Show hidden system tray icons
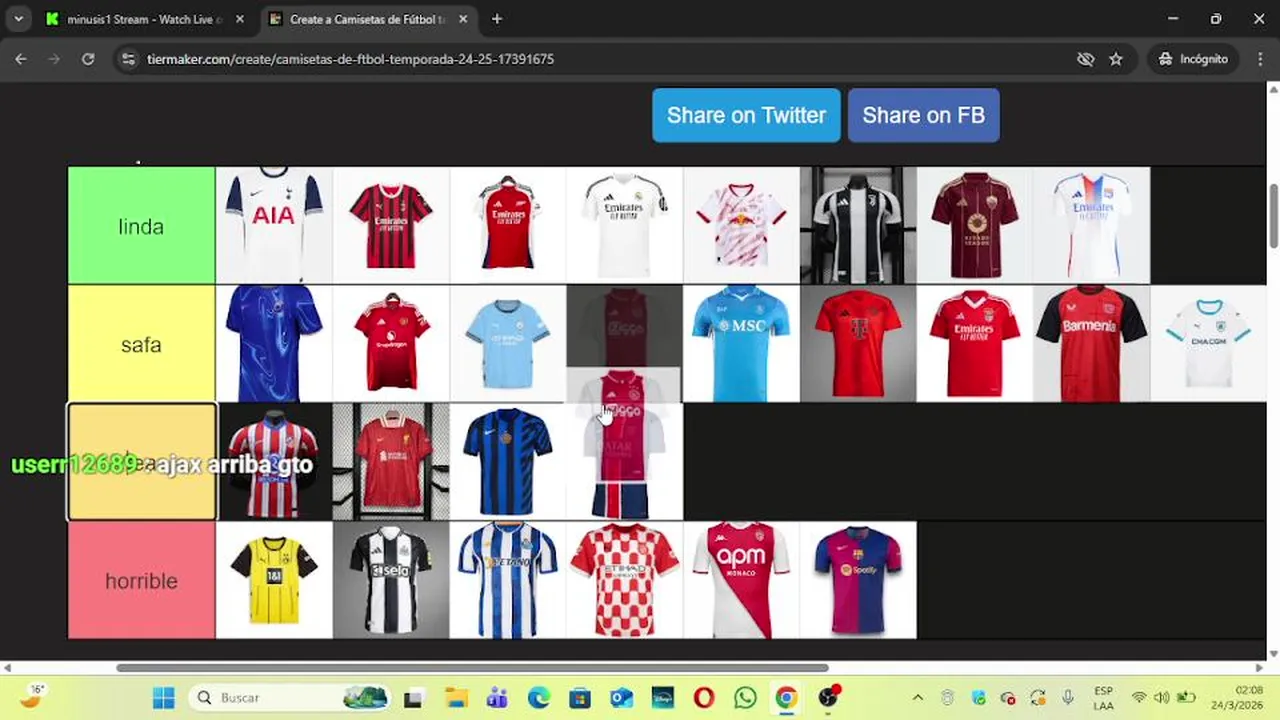Image resolution: width=1280 pixels, height=720 pixels. coord(917,698)
